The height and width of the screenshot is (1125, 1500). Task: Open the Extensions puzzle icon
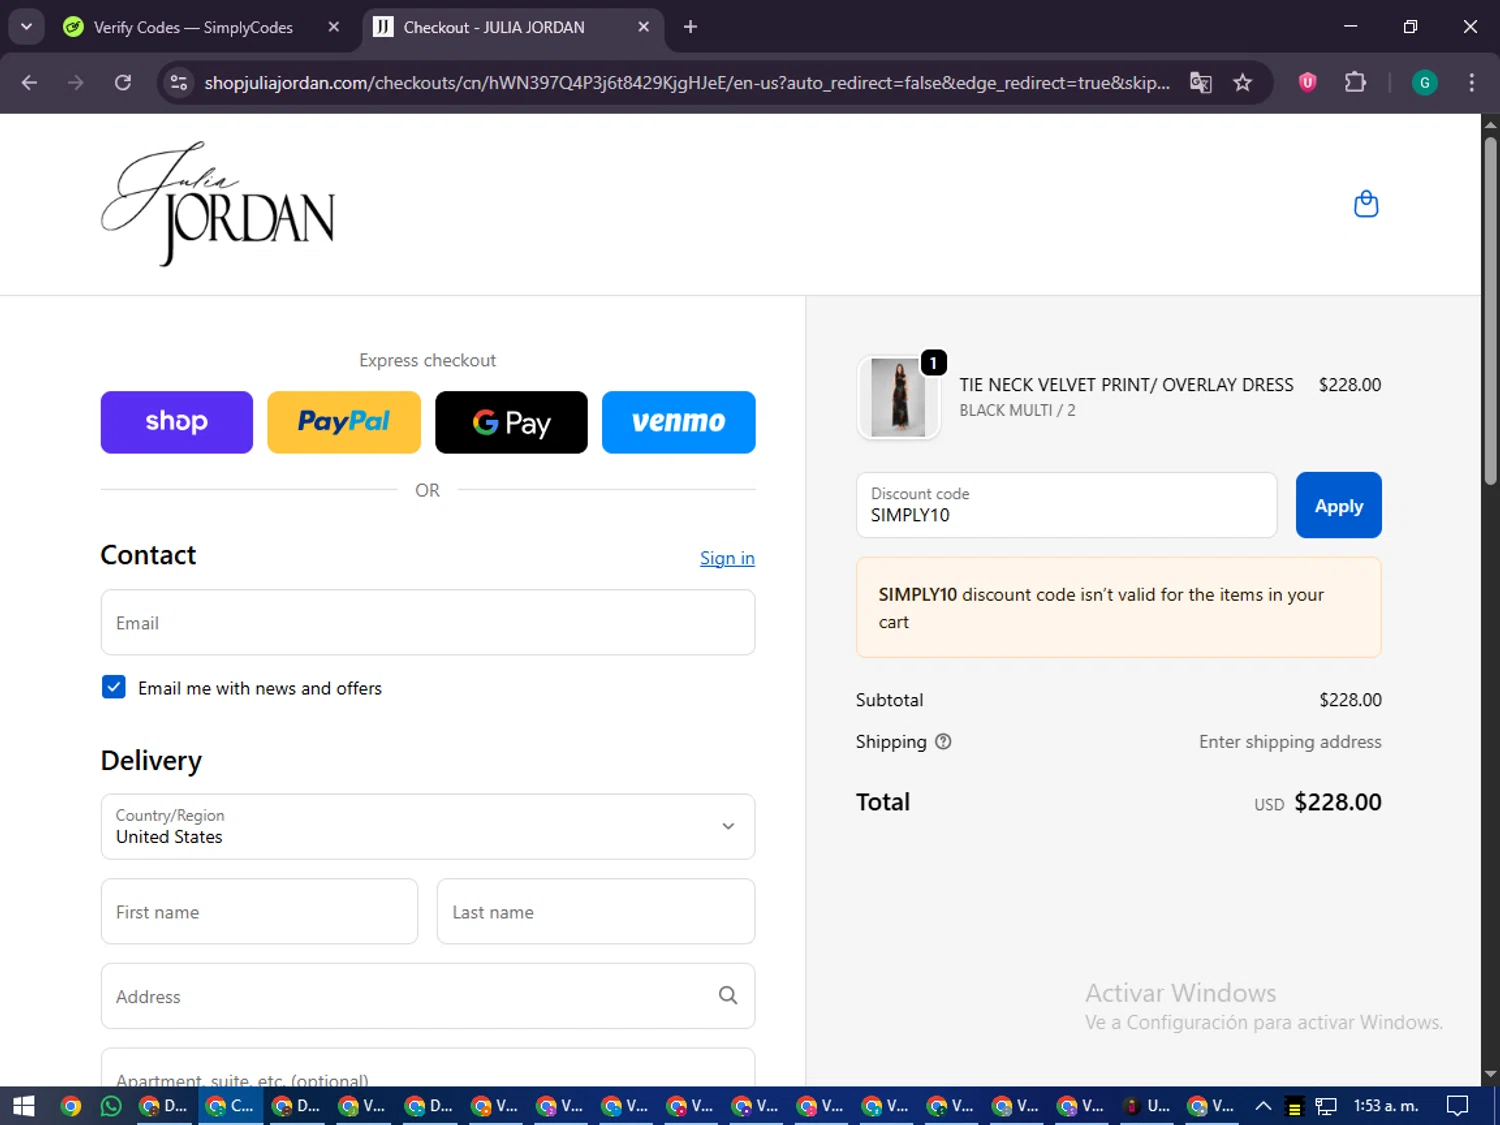(1355, 83)
